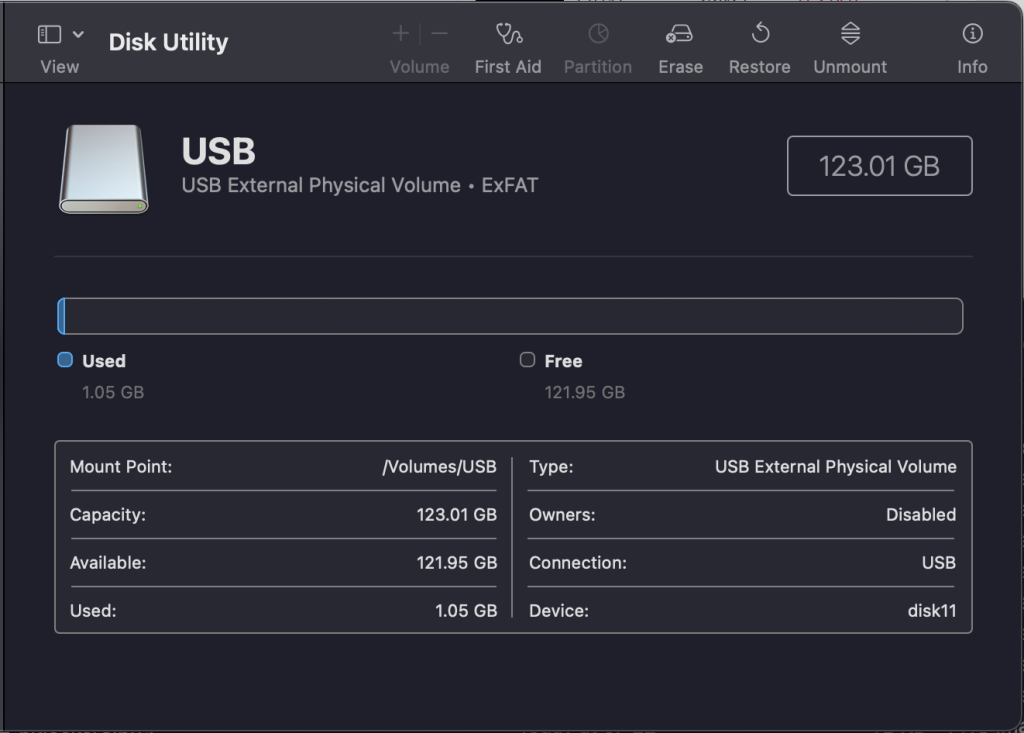The height and width of the screenshot is (733, 1024).
Task: Click the Disk Utility window title
Action: pos(168,42)
